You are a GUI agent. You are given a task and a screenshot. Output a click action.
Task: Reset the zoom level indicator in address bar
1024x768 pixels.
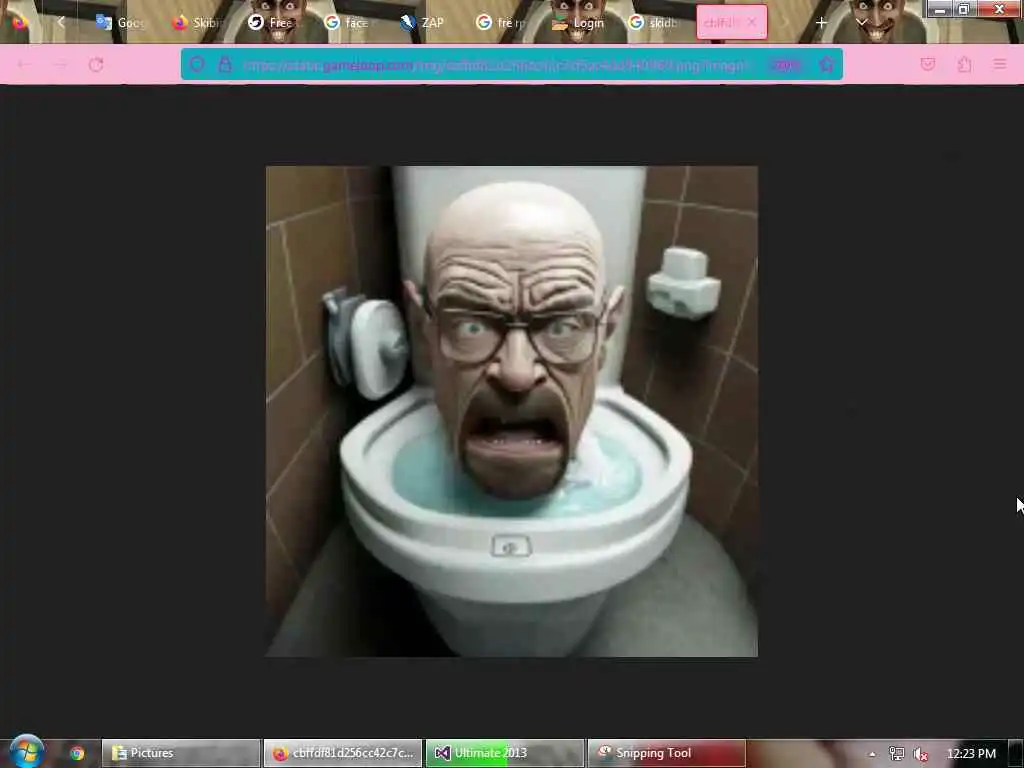point(784,65)
